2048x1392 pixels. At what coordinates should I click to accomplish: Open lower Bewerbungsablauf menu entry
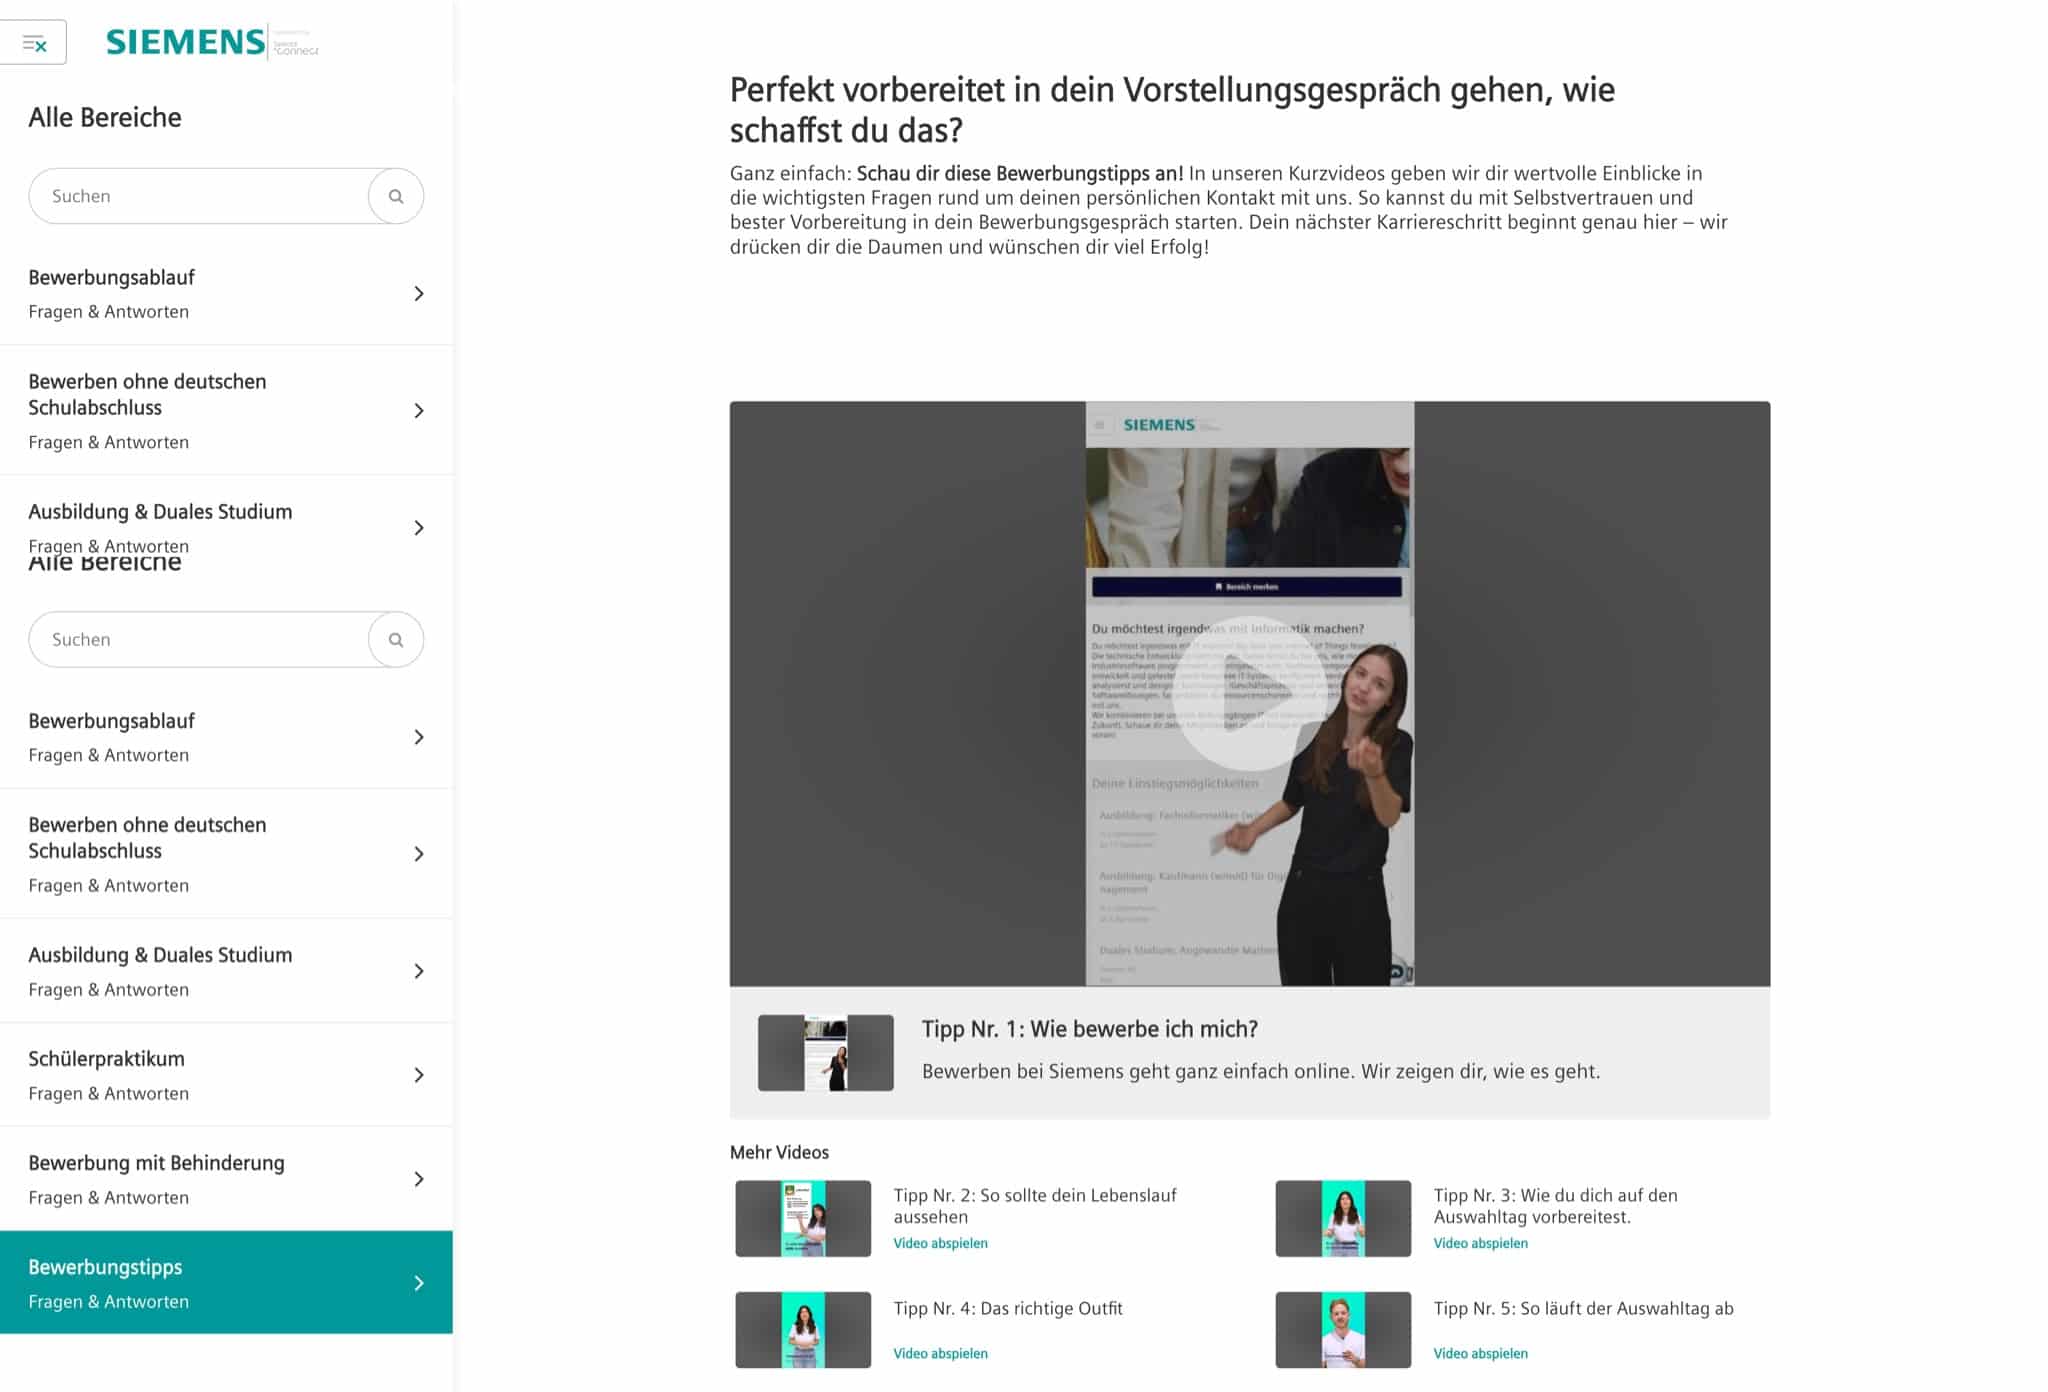tap(226, 737)
